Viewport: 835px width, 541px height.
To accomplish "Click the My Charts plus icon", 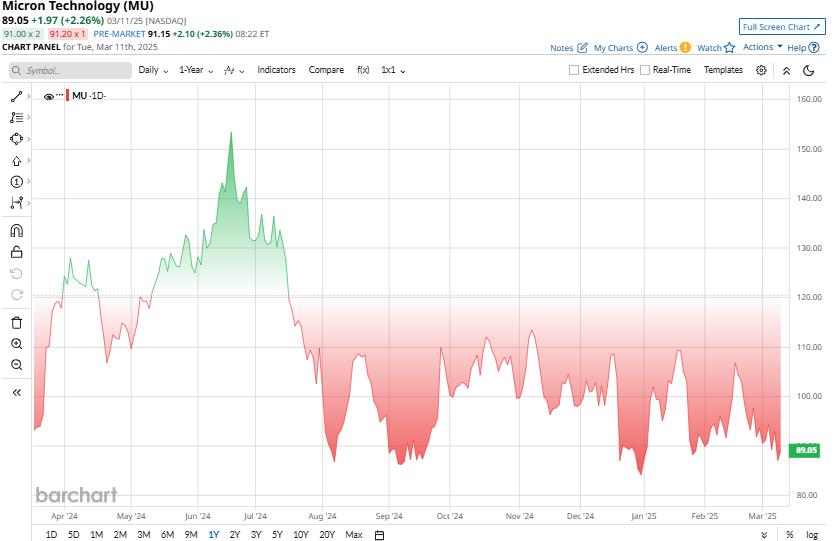I will (642, 47).
